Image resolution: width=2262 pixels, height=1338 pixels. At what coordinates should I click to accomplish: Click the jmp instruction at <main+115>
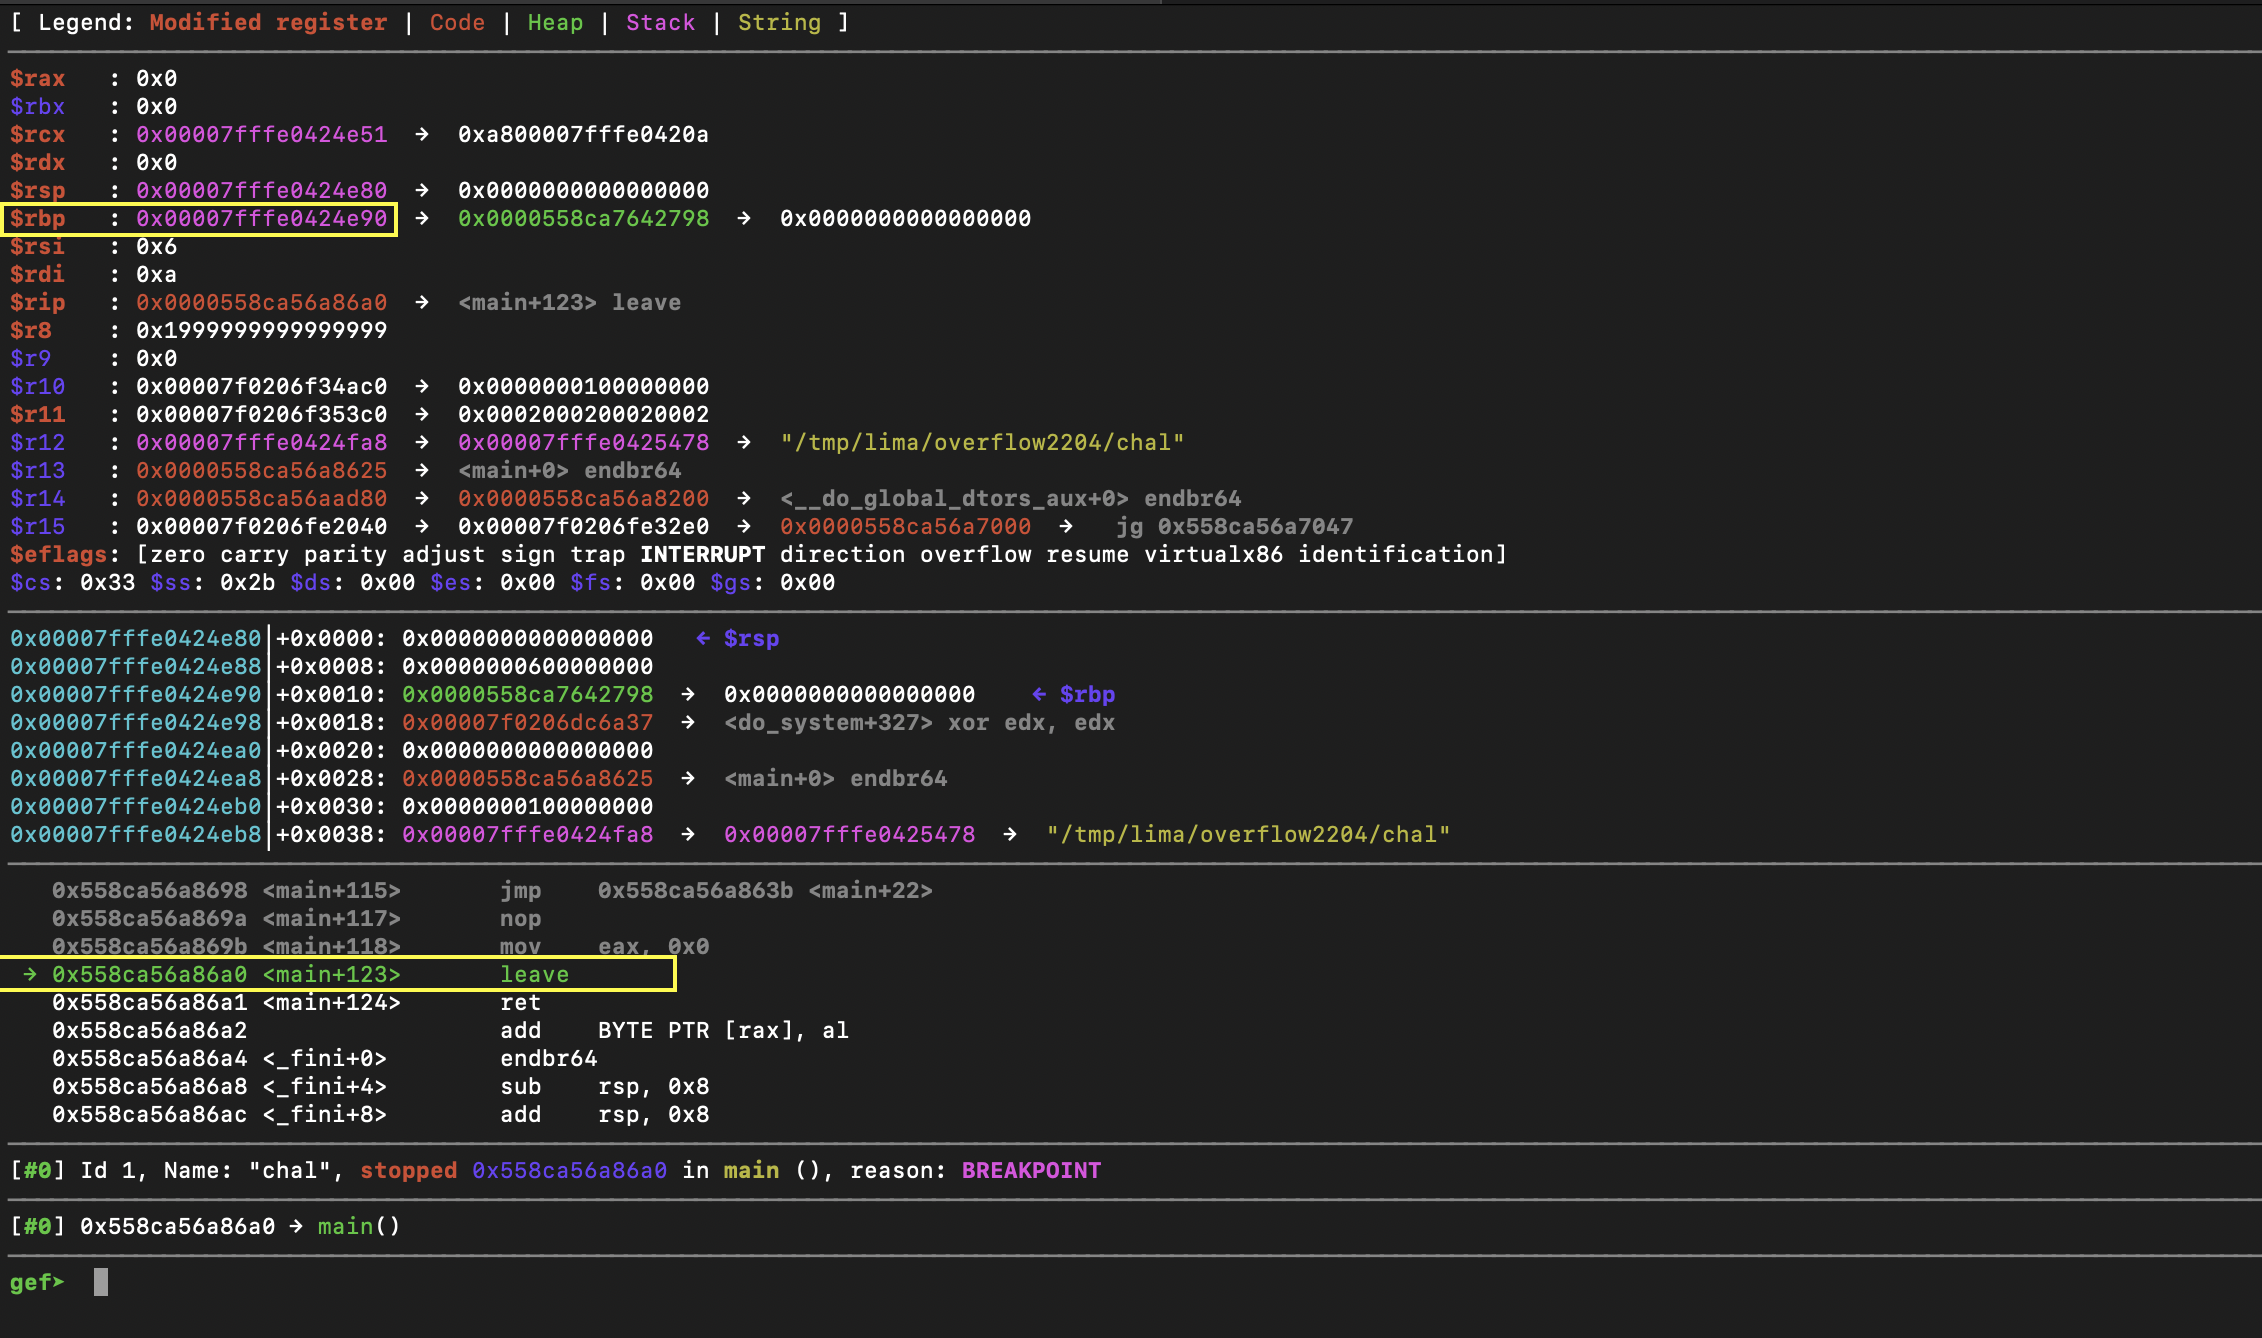[492, 890]
